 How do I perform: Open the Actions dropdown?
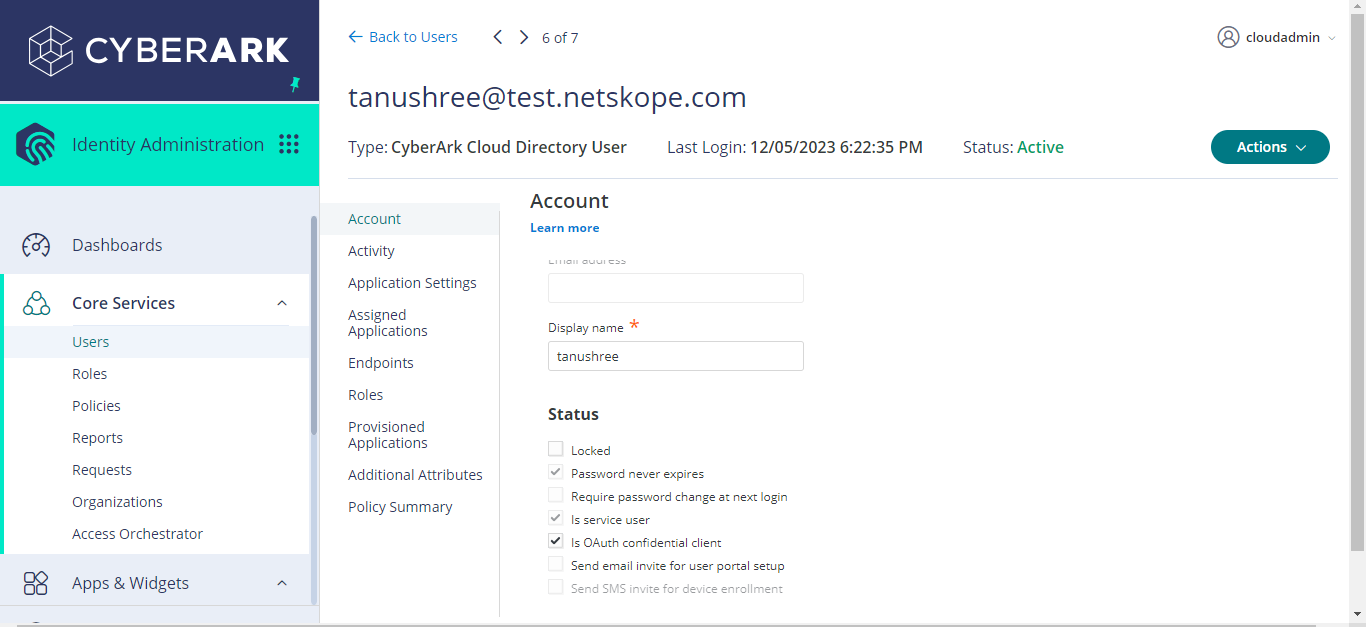tap(1270, 147)
